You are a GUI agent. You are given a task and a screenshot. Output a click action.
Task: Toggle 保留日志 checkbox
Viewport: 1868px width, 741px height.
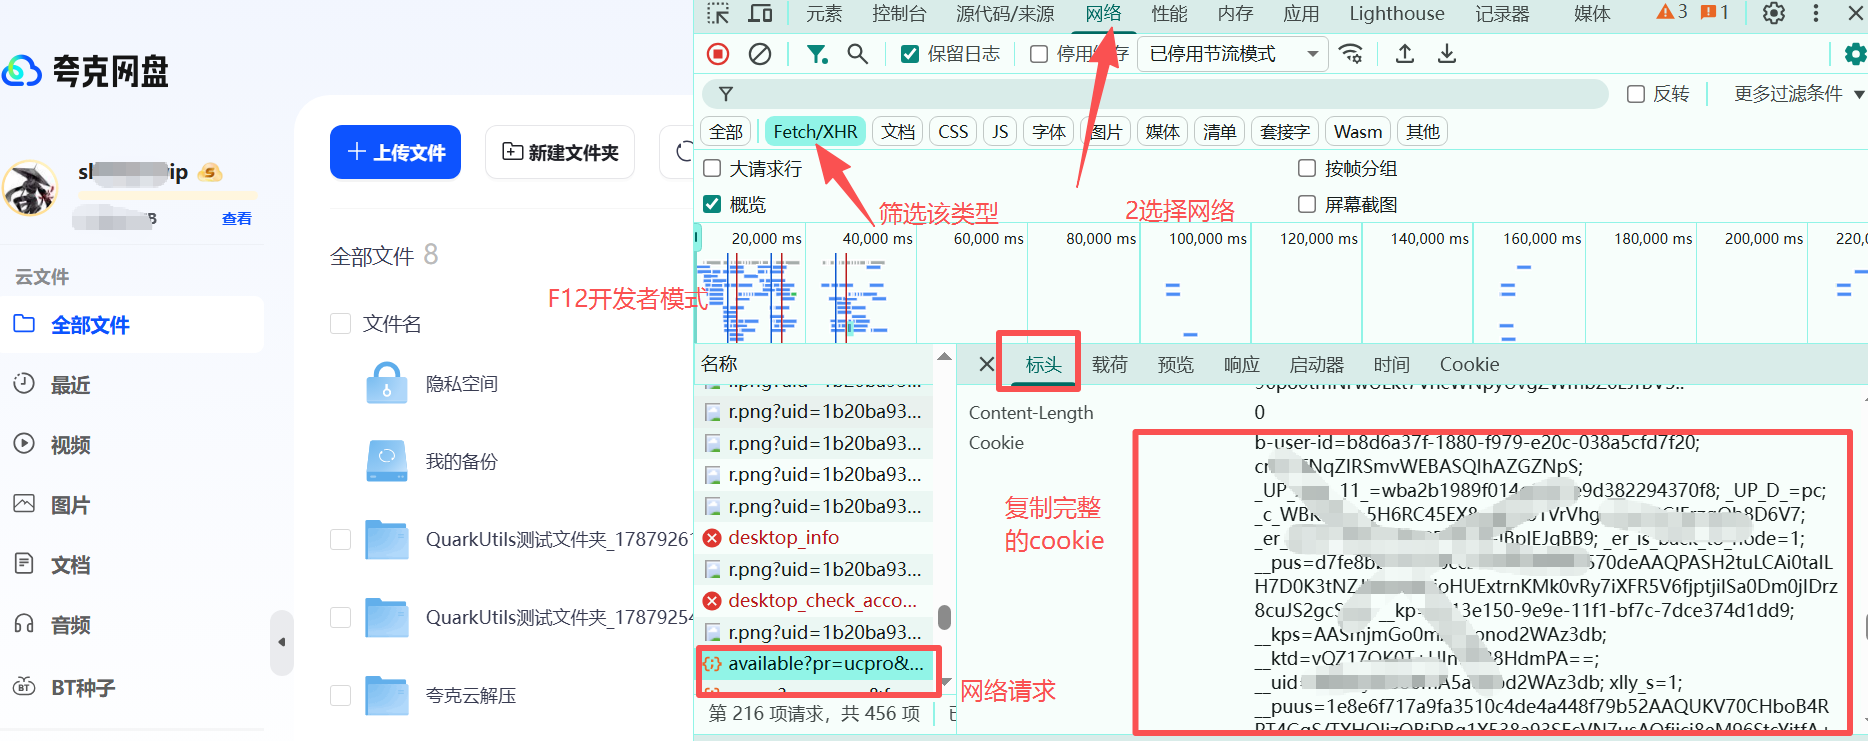click(x=910, y=54)
